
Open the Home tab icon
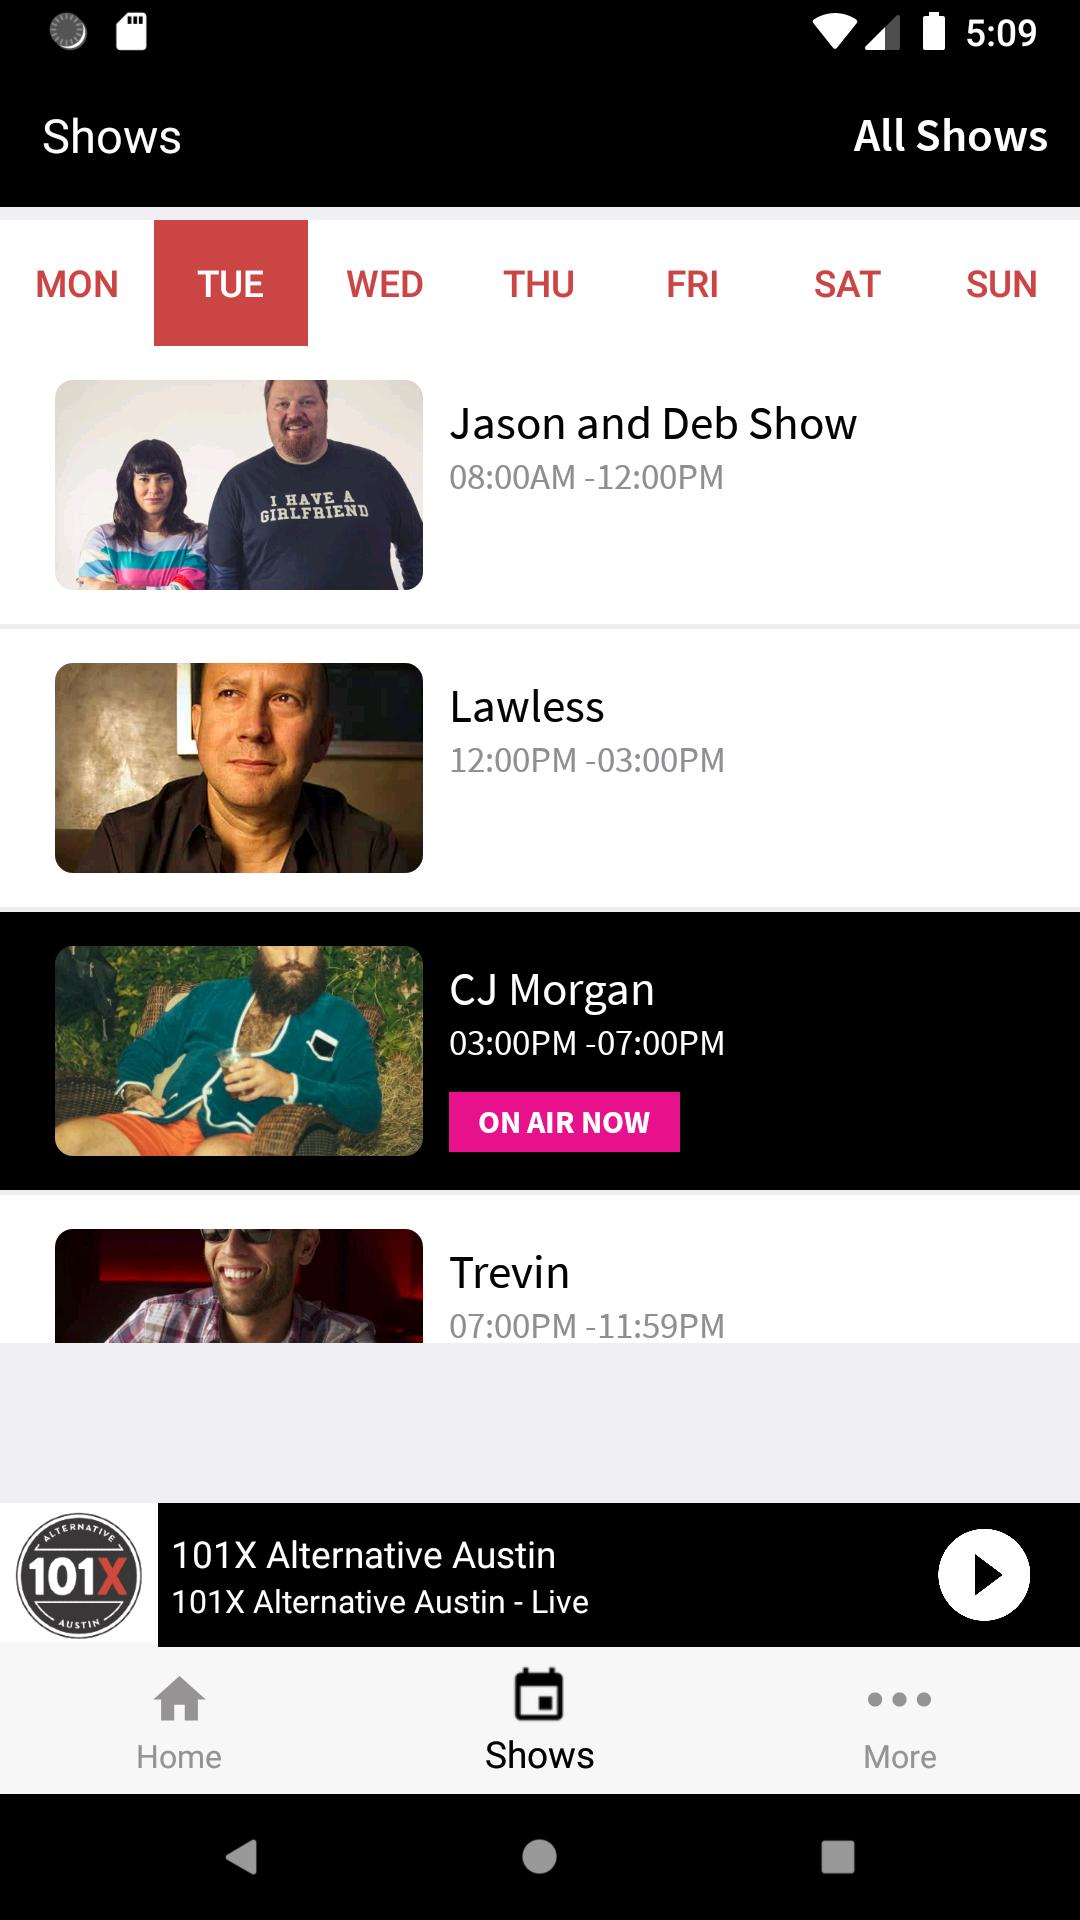click(x=179, y=1699)
